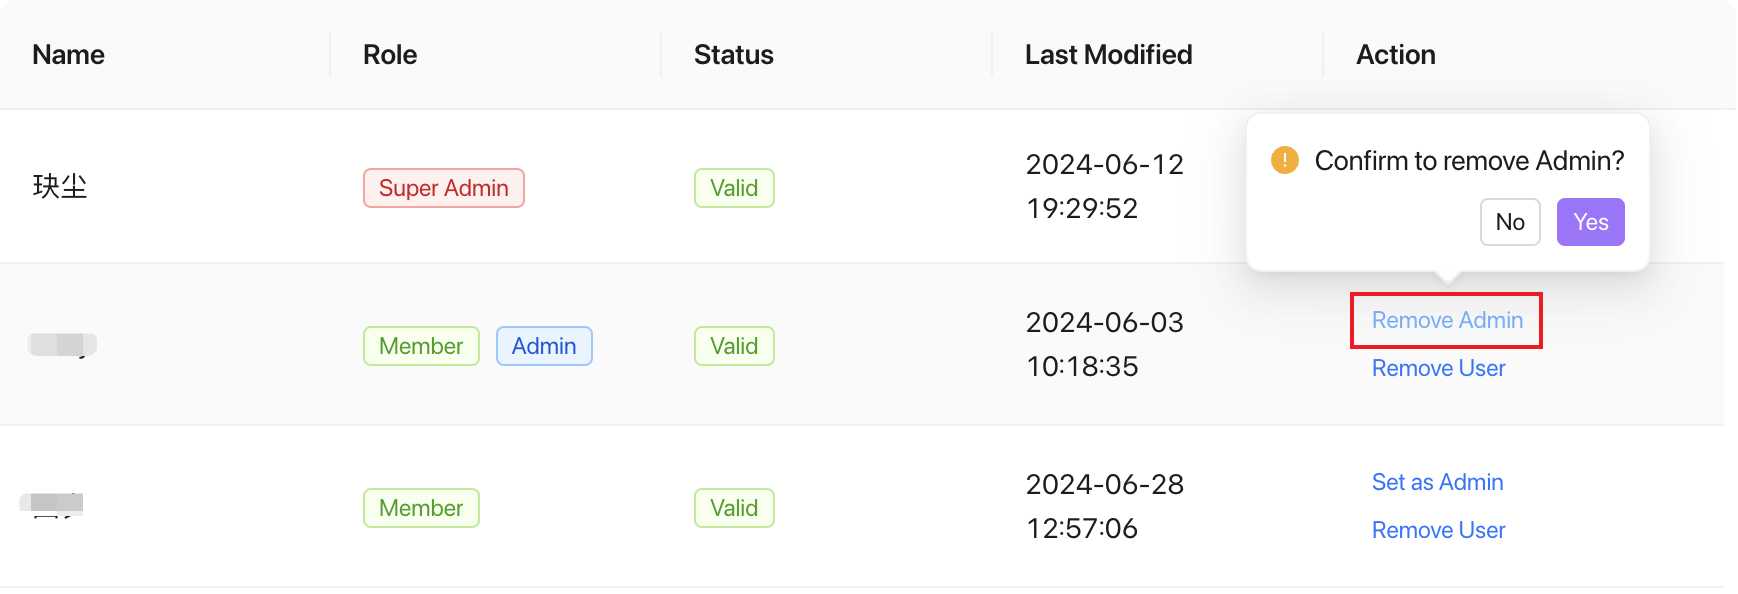Click the Name column header

click(68, 55)
